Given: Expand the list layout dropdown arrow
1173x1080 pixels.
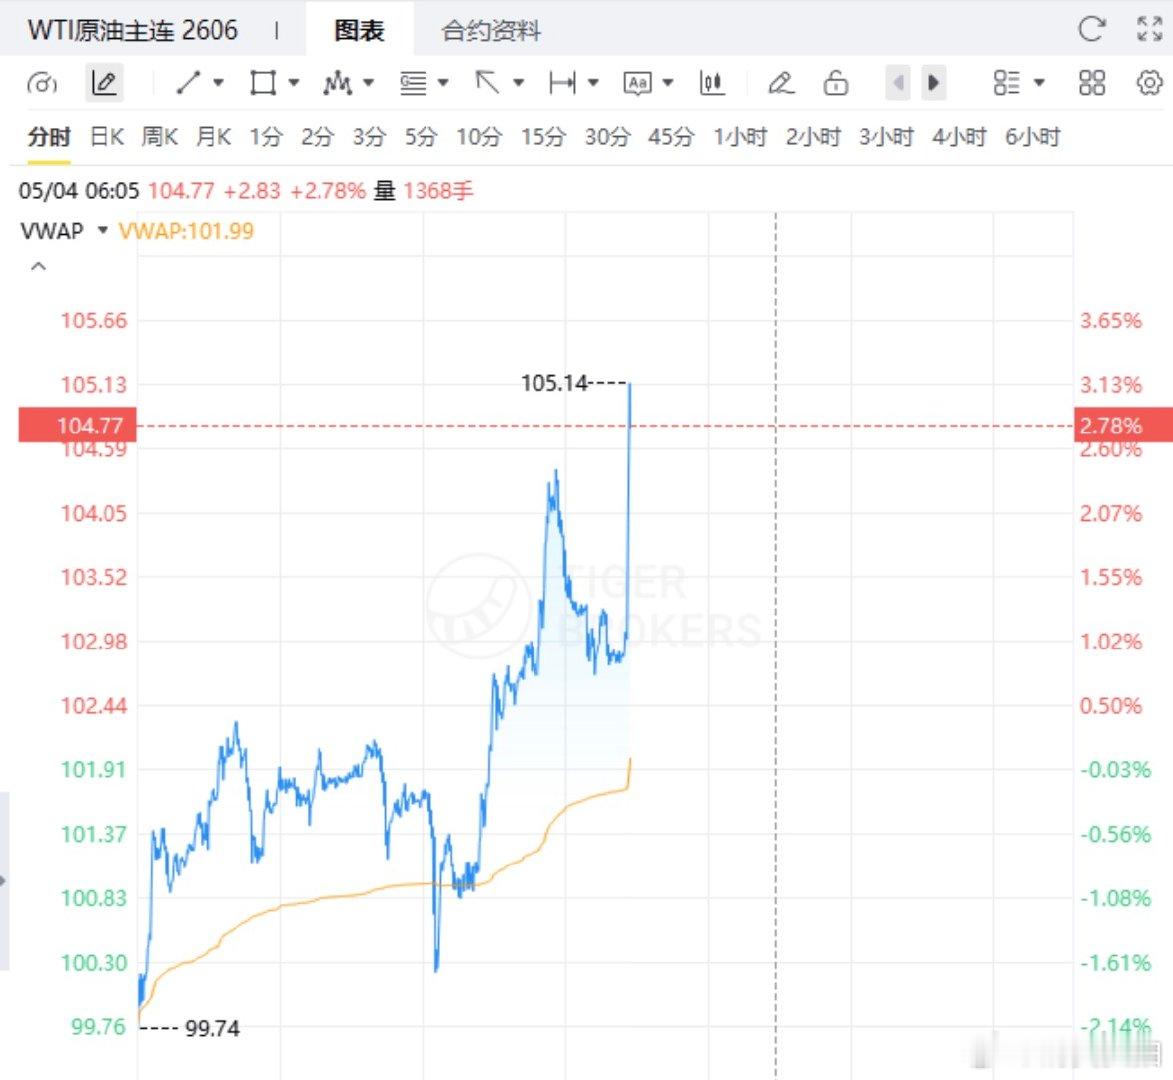Looking at the screenshot, I should [1039, 82].
